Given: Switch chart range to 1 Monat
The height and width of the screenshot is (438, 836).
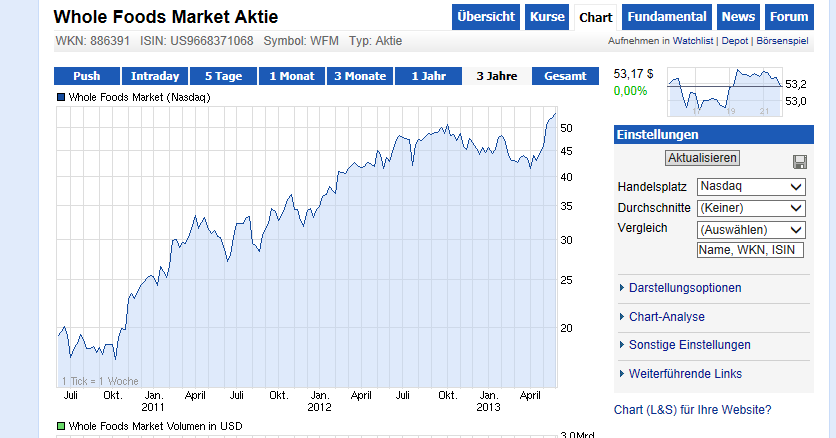Looking at the screenshot, I should coord(292,76).
